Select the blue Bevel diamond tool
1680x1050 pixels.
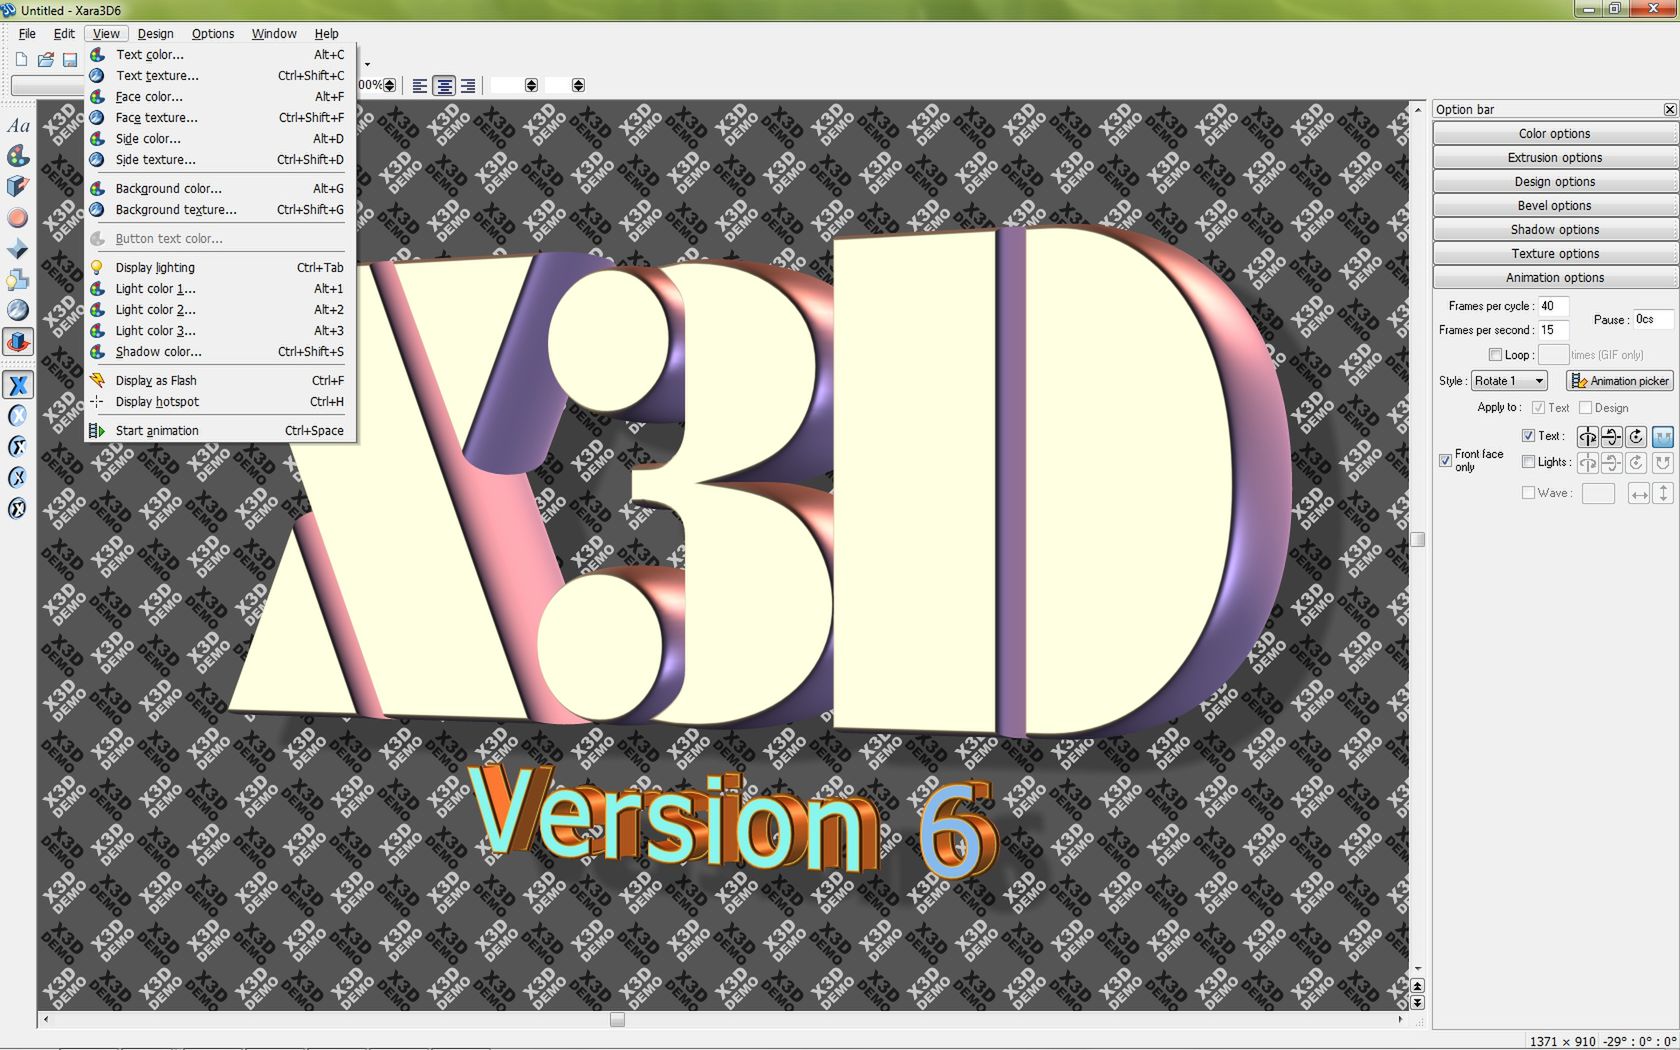point(18,249)
